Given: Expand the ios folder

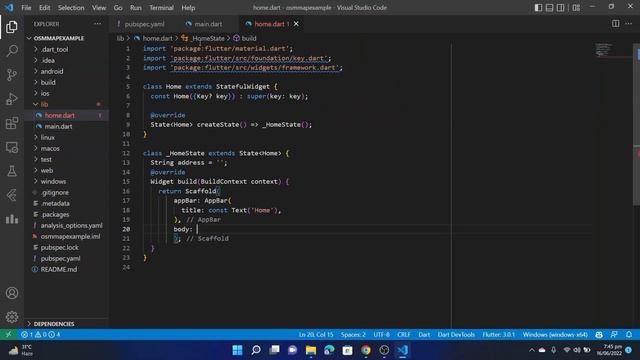Looking at the screenshot, I should click(x=44, y=93).
